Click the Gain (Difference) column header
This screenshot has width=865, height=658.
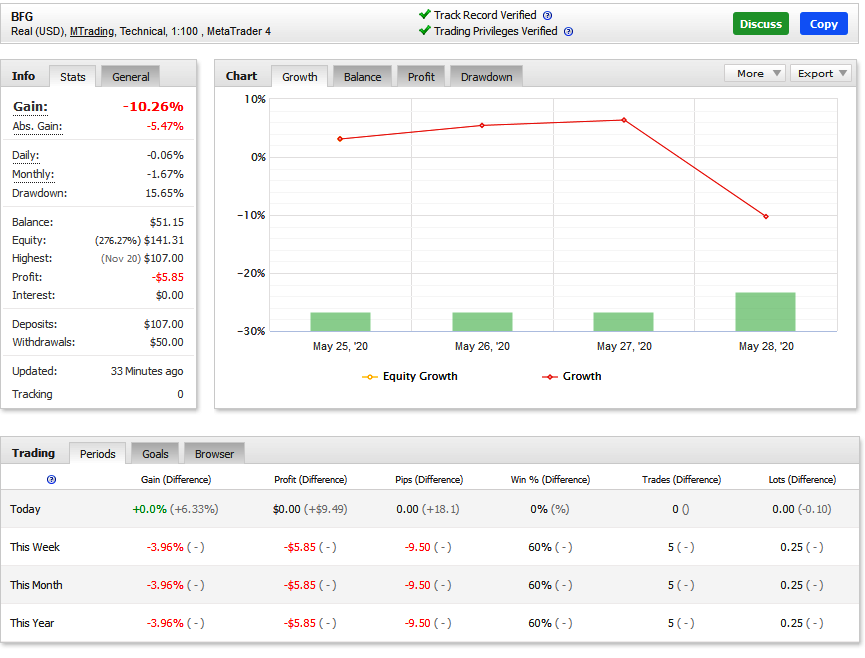176,480
